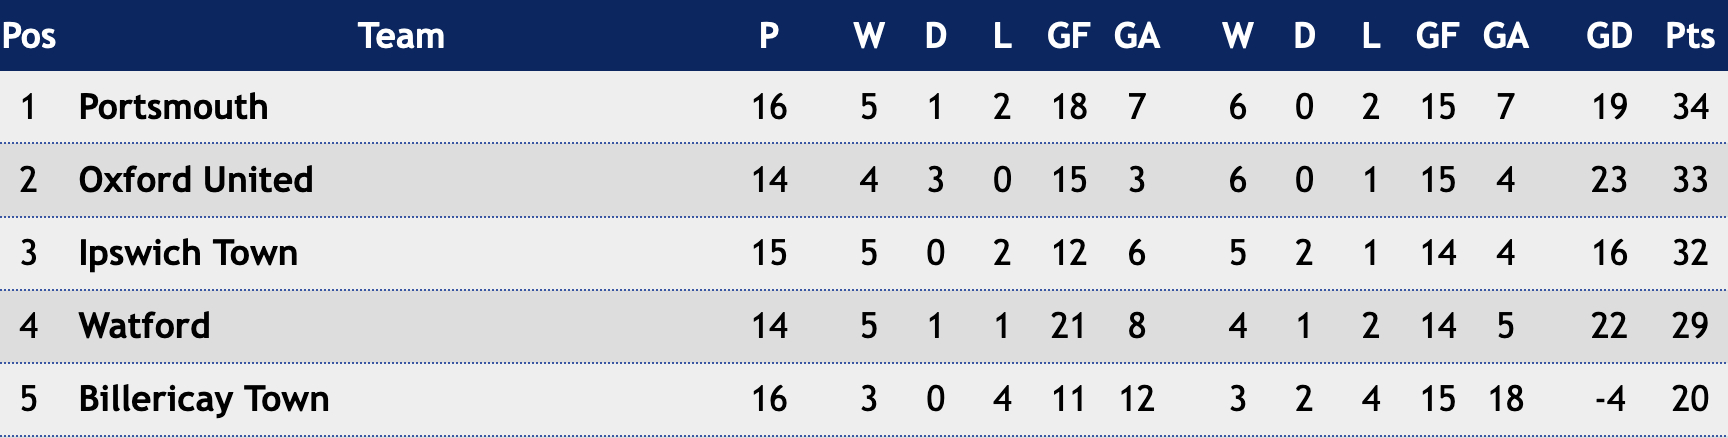Viewport: 1728px width, 438px height.
Task: Click the GD column header
Action: (1609, 36)
